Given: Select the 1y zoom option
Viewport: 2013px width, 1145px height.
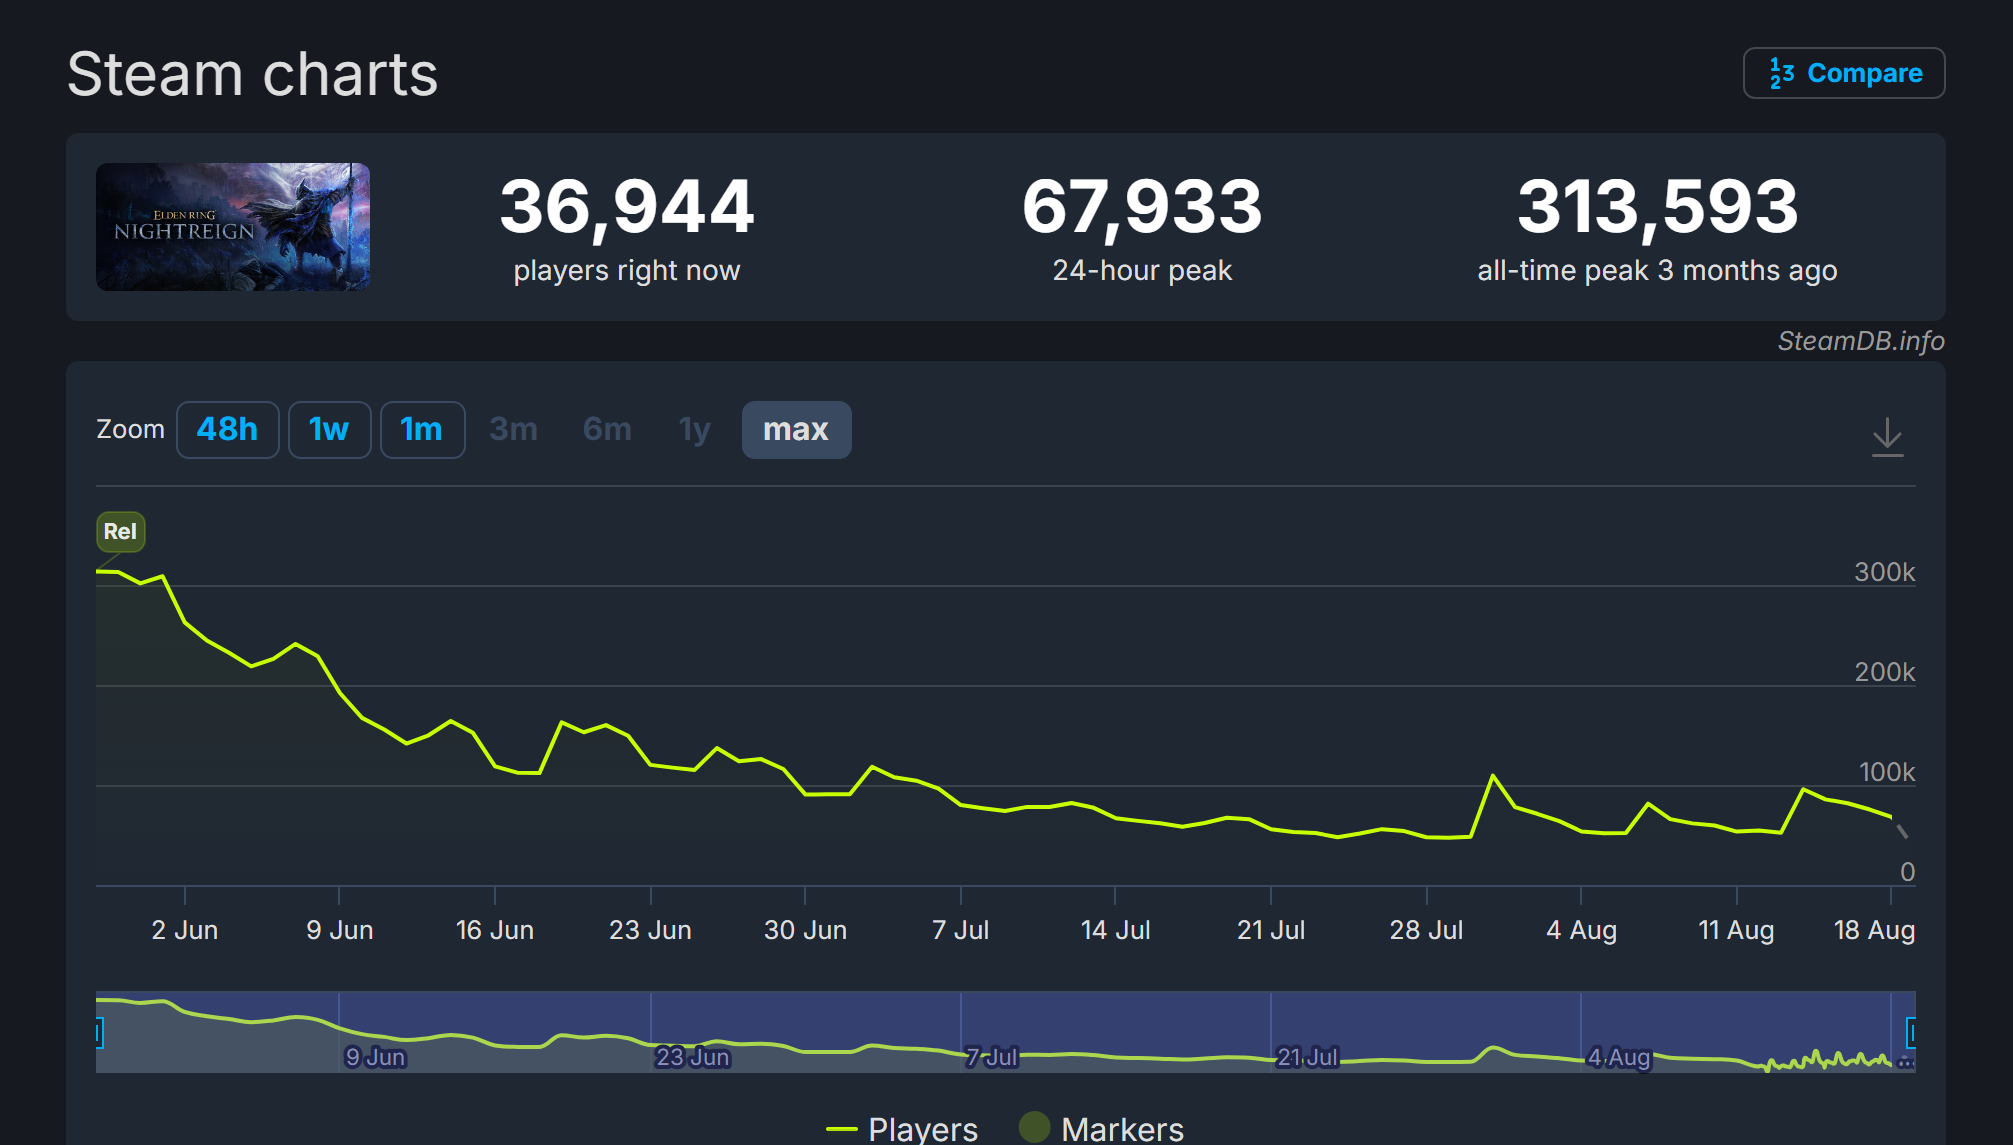Looking at the screenshot, I should coord(694,430).
